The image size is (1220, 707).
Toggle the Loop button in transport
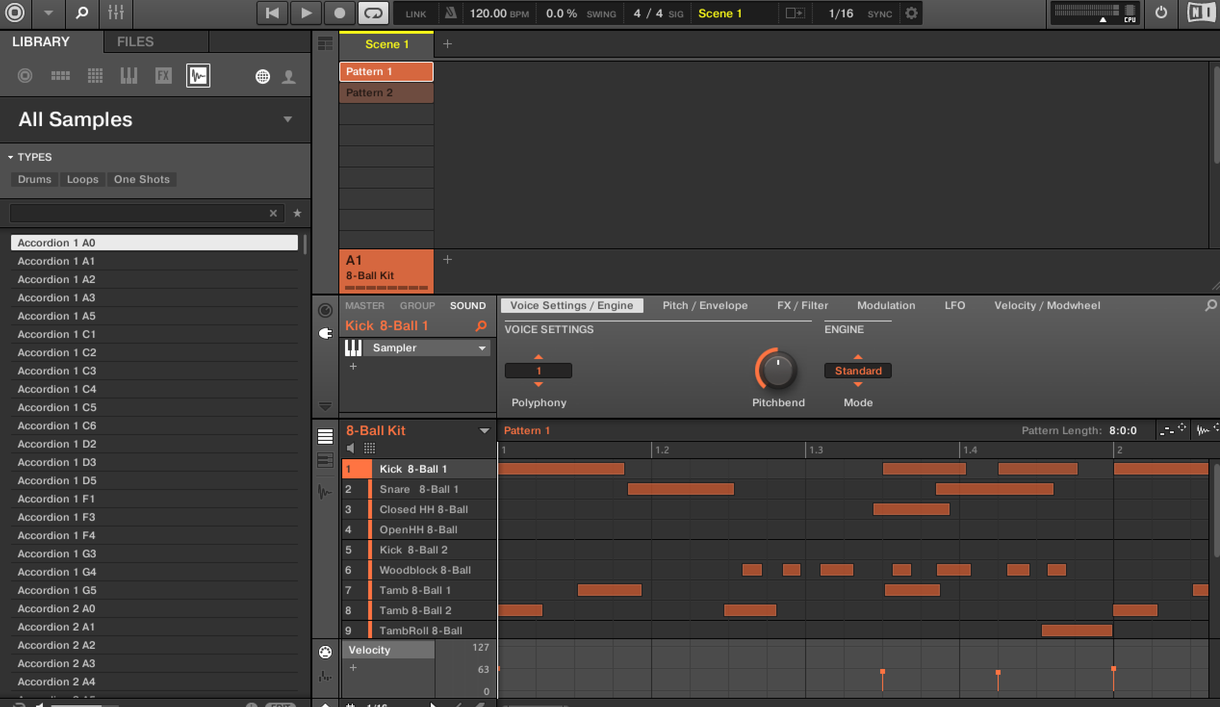(x=373, y=13)
